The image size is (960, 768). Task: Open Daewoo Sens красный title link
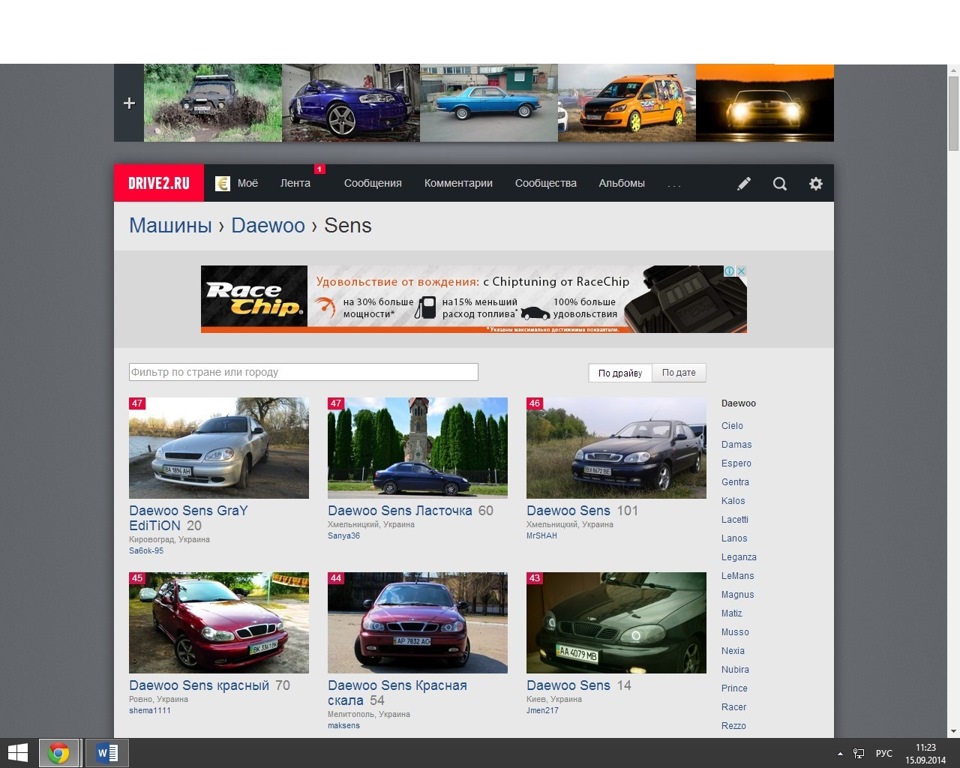[199, 685]
